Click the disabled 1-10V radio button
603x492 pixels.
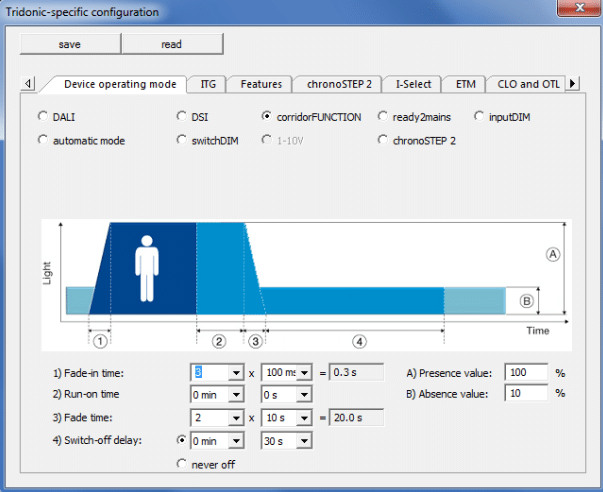pyautogui.click(x=266, y=140)
